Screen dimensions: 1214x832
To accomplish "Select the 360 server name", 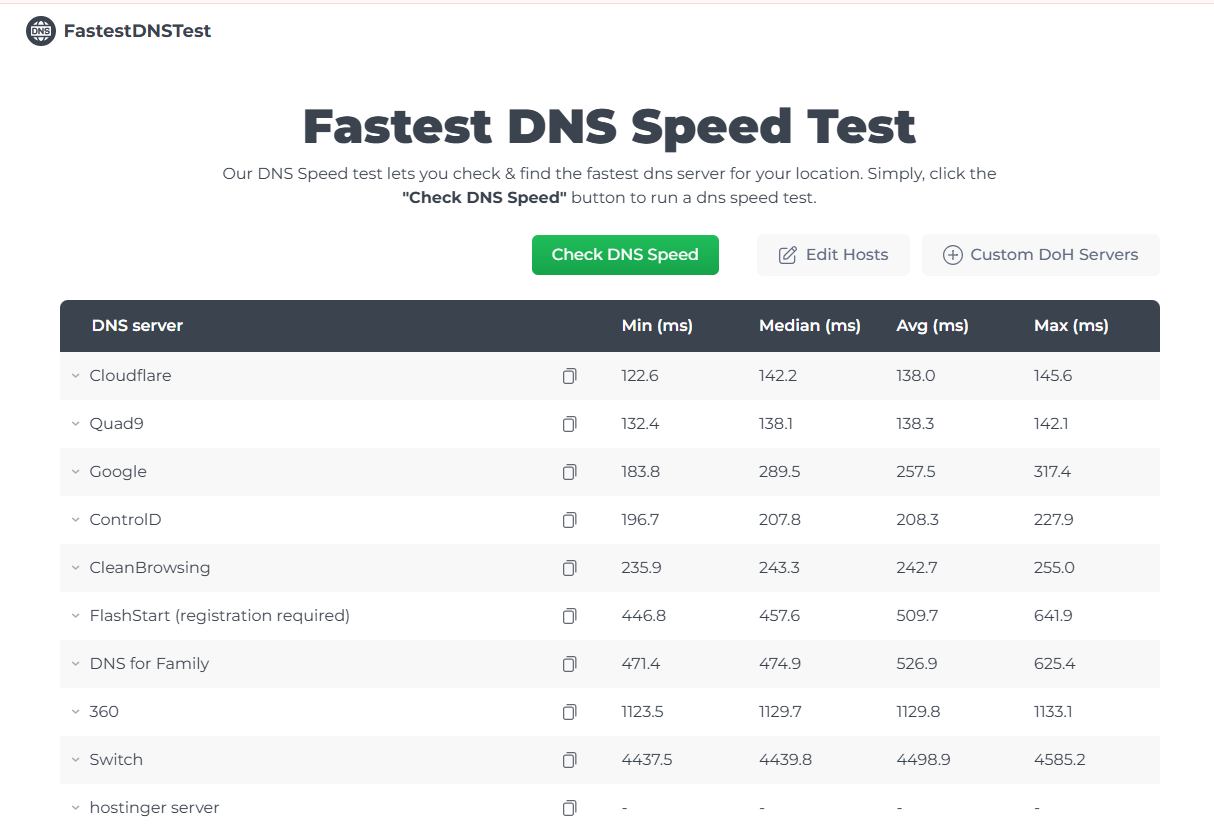I will tap(104, 712).
